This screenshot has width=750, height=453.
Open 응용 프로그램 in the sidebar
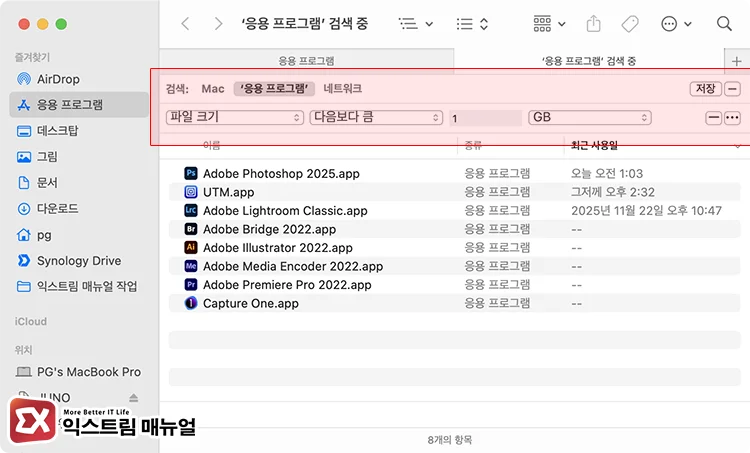point(79,105)
